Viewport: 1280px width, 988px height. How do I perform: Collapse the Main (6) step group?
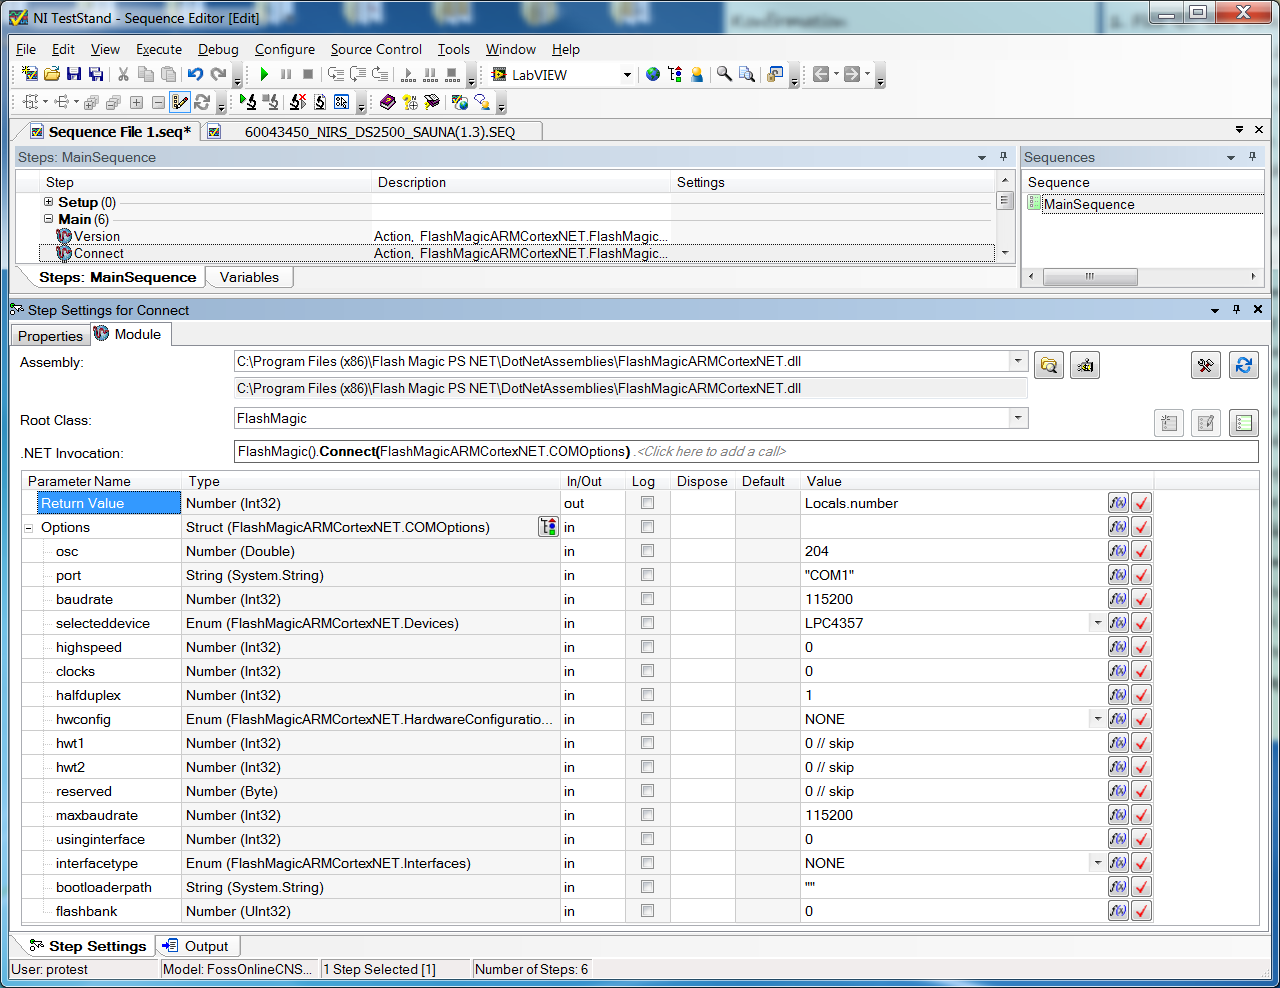(x=48, y=219)
